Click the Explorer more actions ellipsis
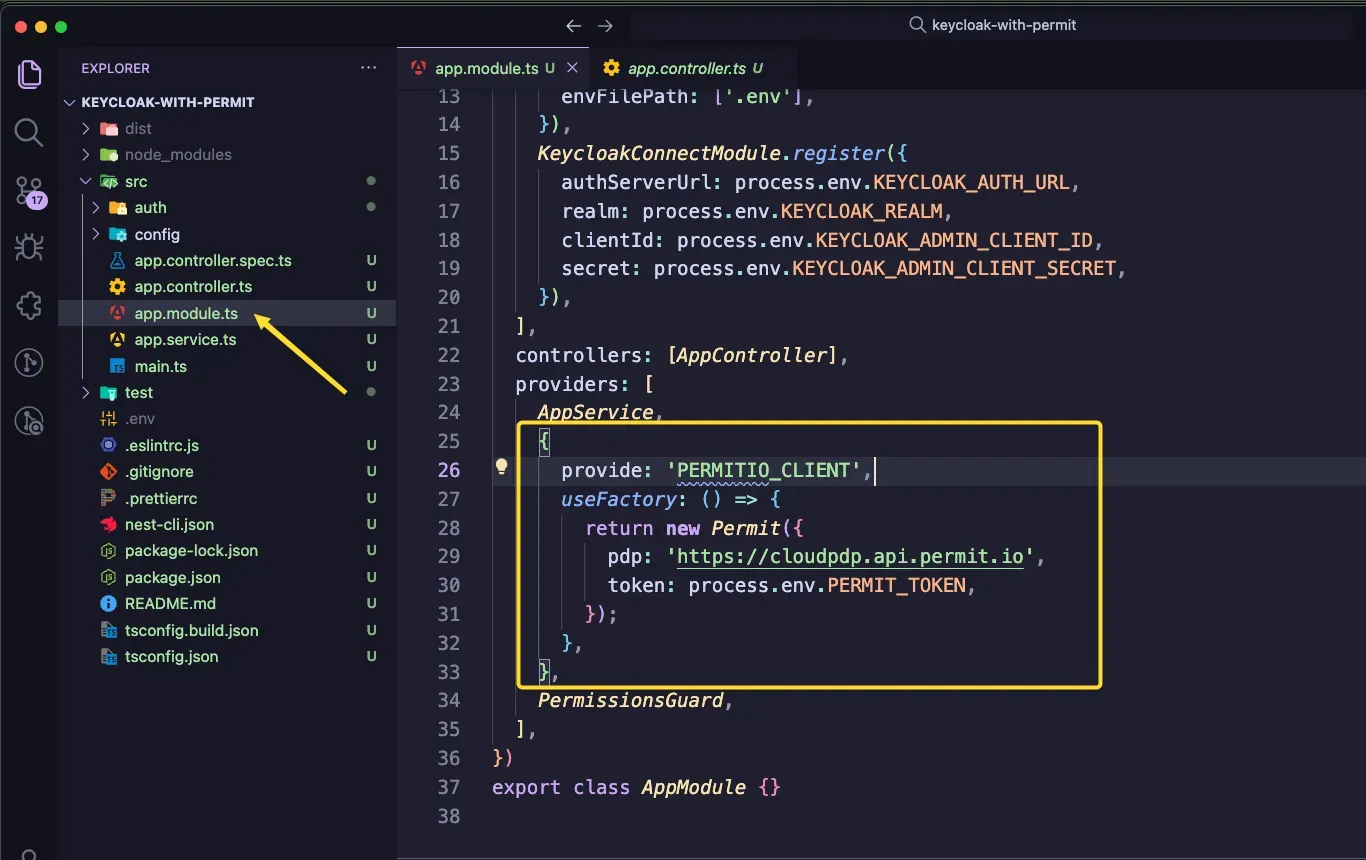Viewport: 1366px width, 860px height. 369,68
